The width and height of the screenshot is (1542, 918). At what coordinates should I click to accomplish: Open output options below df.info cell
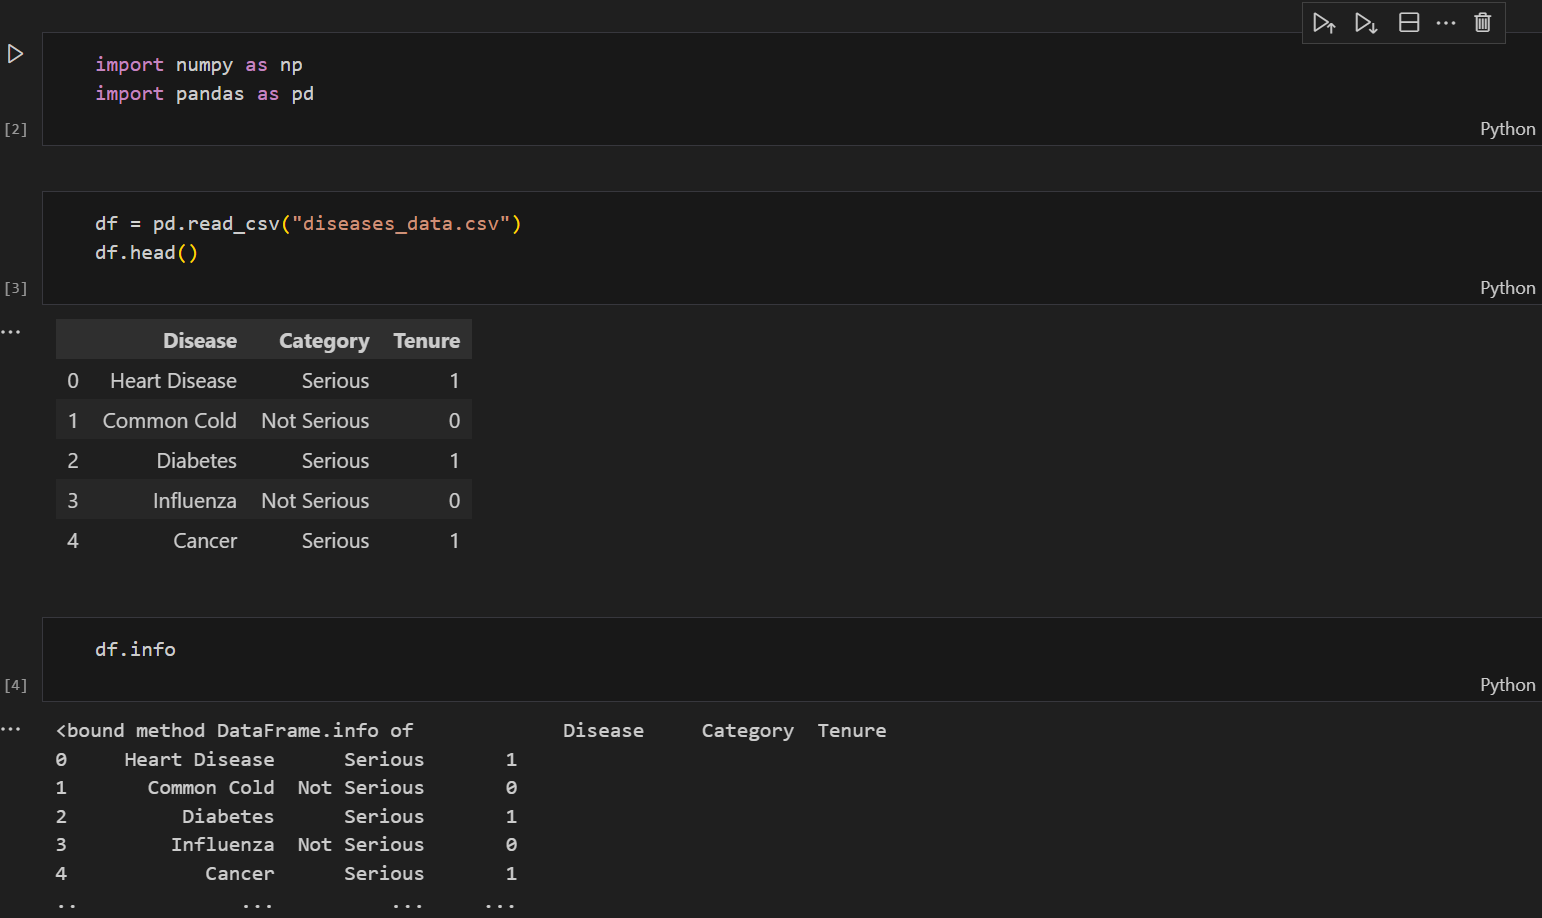coord(11,729)
